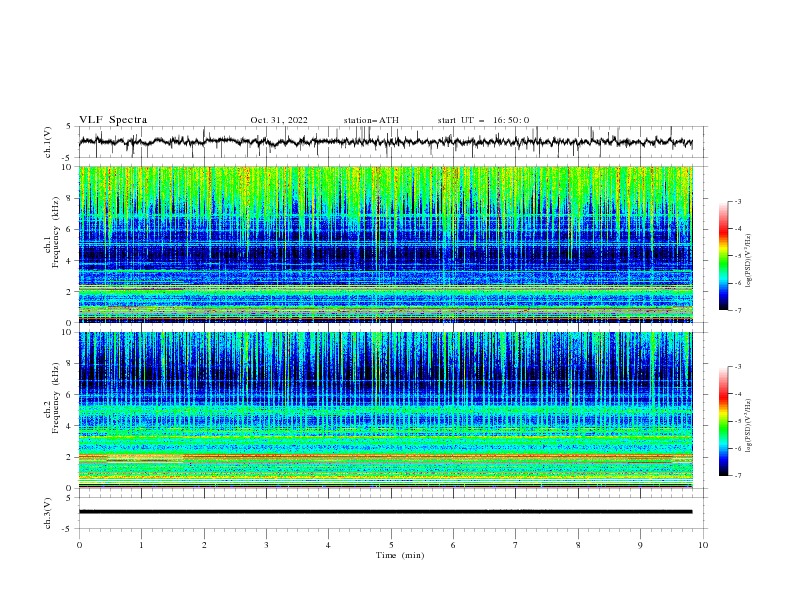Click the ch.2 "Frequency (kHz)" axis label
The height and width of the screenshot is (612, 792).
[54, 398]
